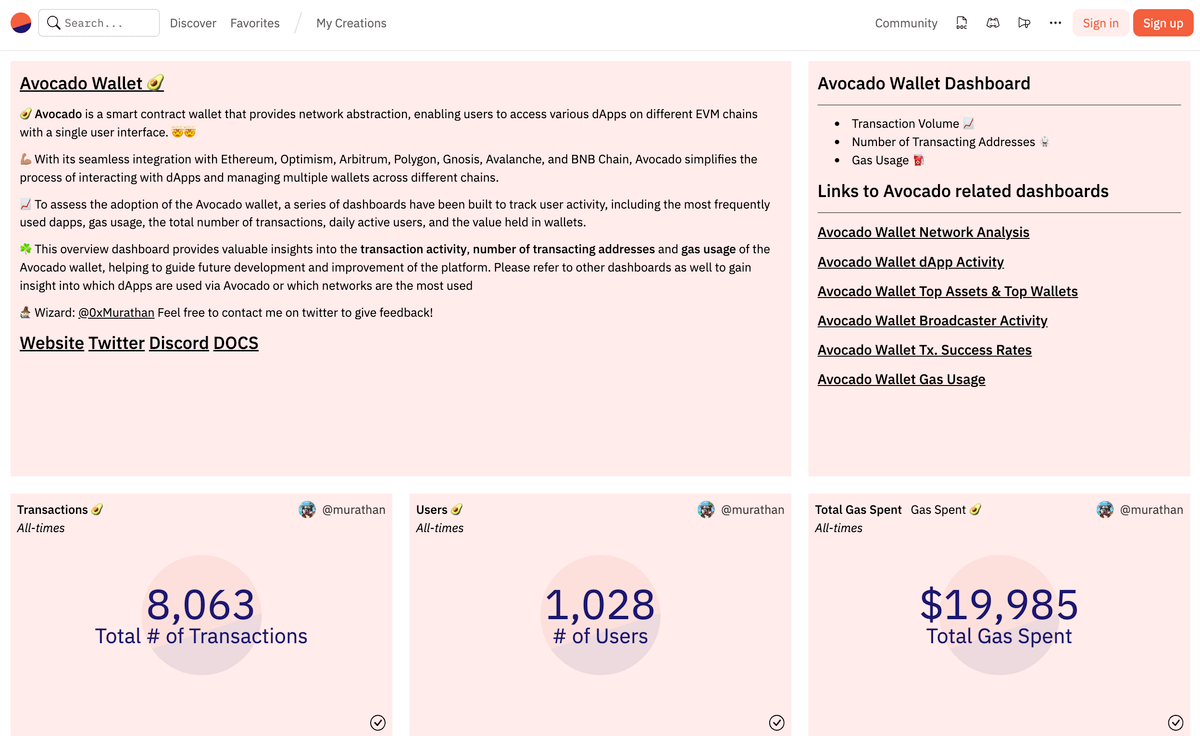
Task: Open the docs file icon in header
Action: (x=961, y=23)
